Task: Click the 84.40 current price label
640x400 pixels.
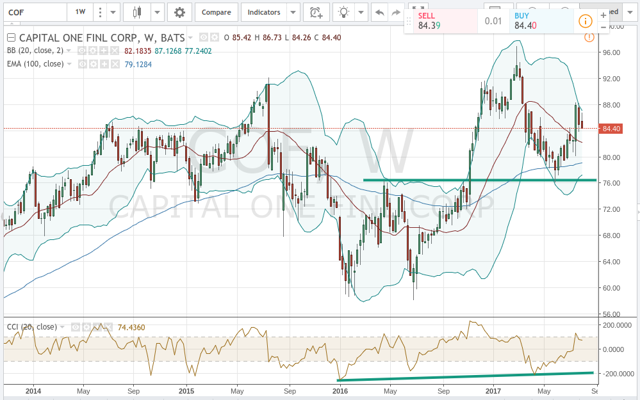Action: [611, 129]
